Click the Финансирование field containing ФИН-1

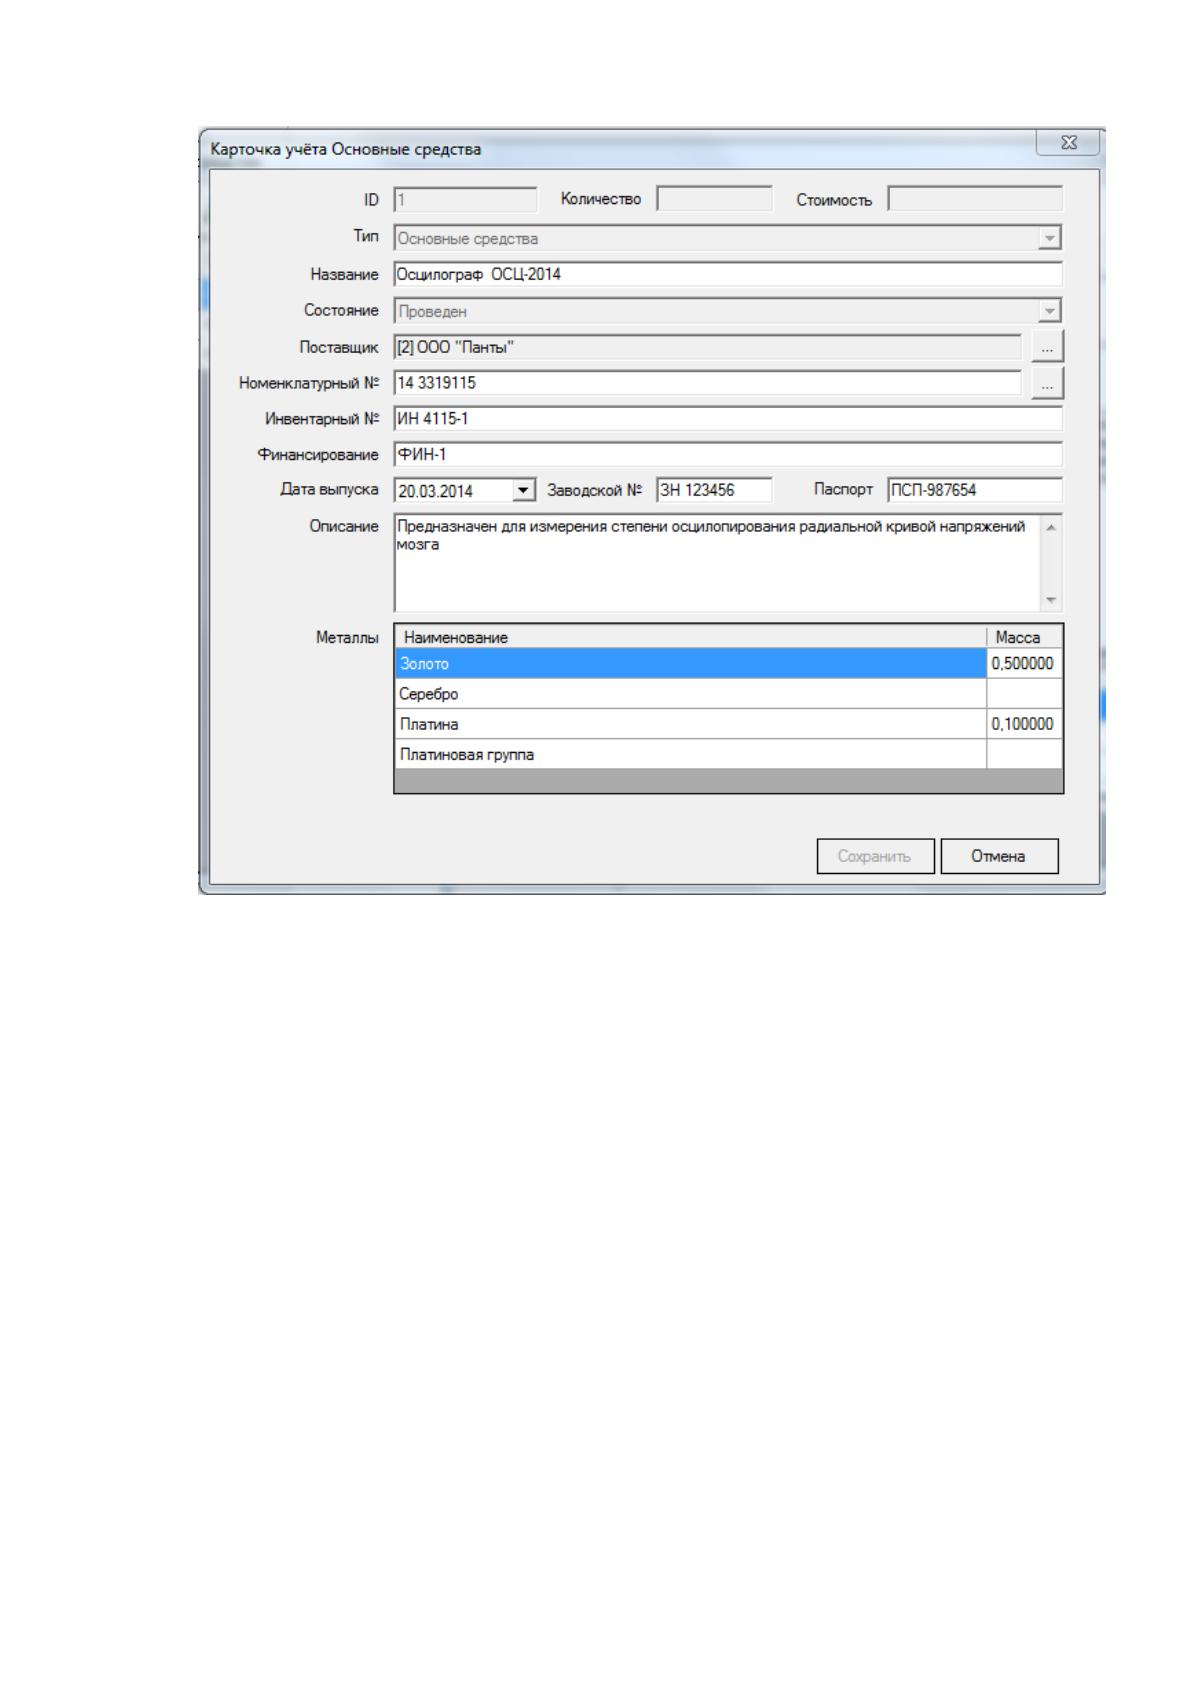point(728,454)
